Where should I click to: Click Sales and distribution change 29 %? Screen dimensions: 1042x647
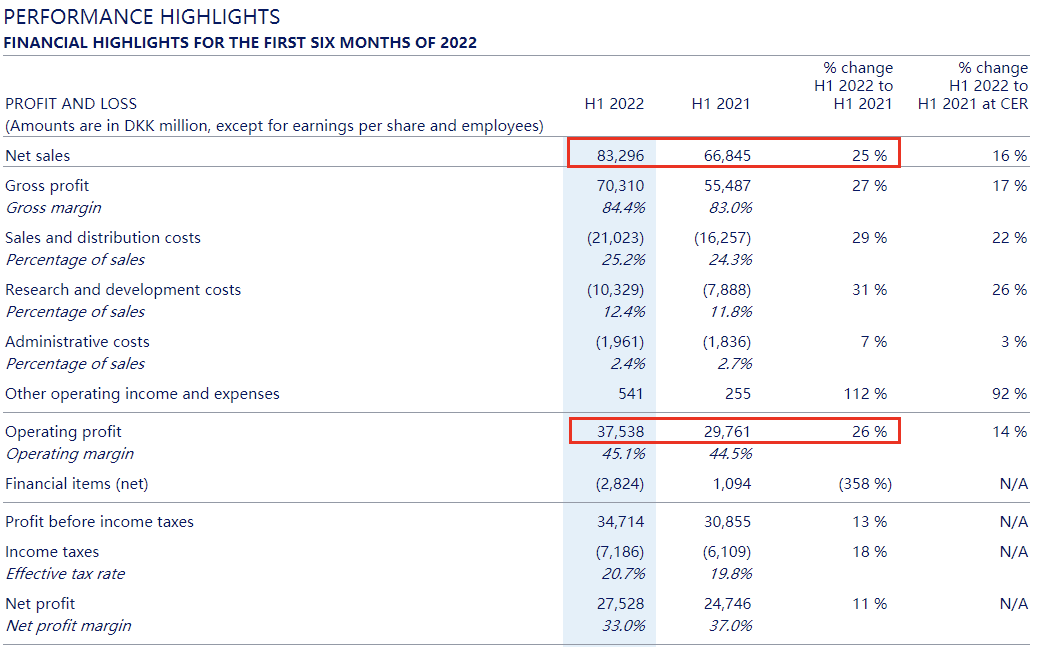point(869,238)
